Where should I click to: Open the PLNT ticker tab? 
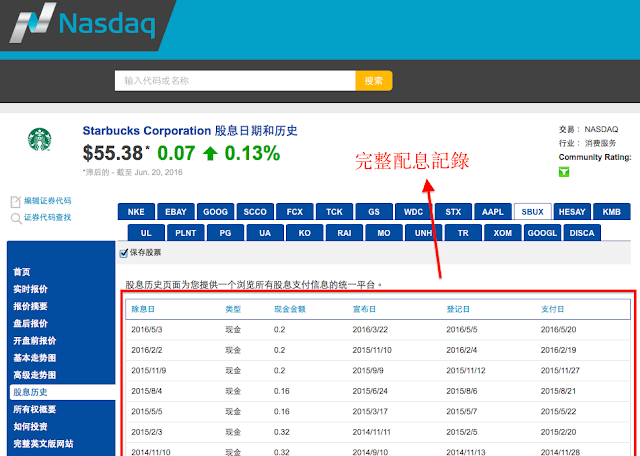click(186, 233)
